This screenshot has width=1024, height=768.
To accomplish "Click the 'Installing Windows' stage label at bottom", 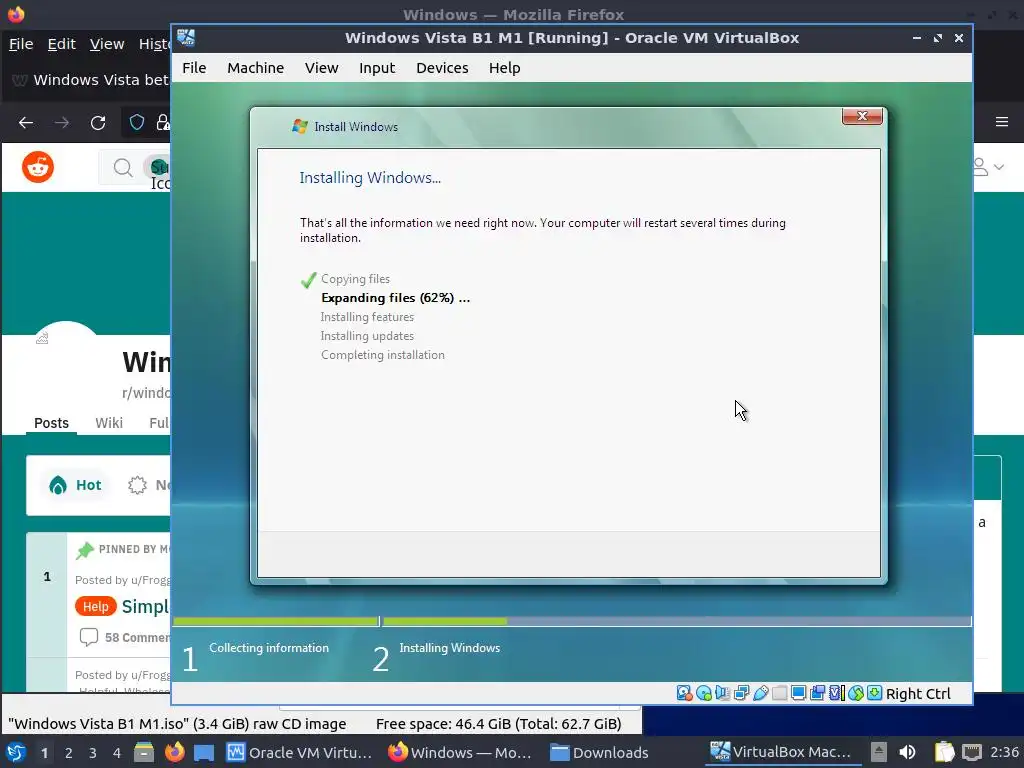I will tap(450, 648).
